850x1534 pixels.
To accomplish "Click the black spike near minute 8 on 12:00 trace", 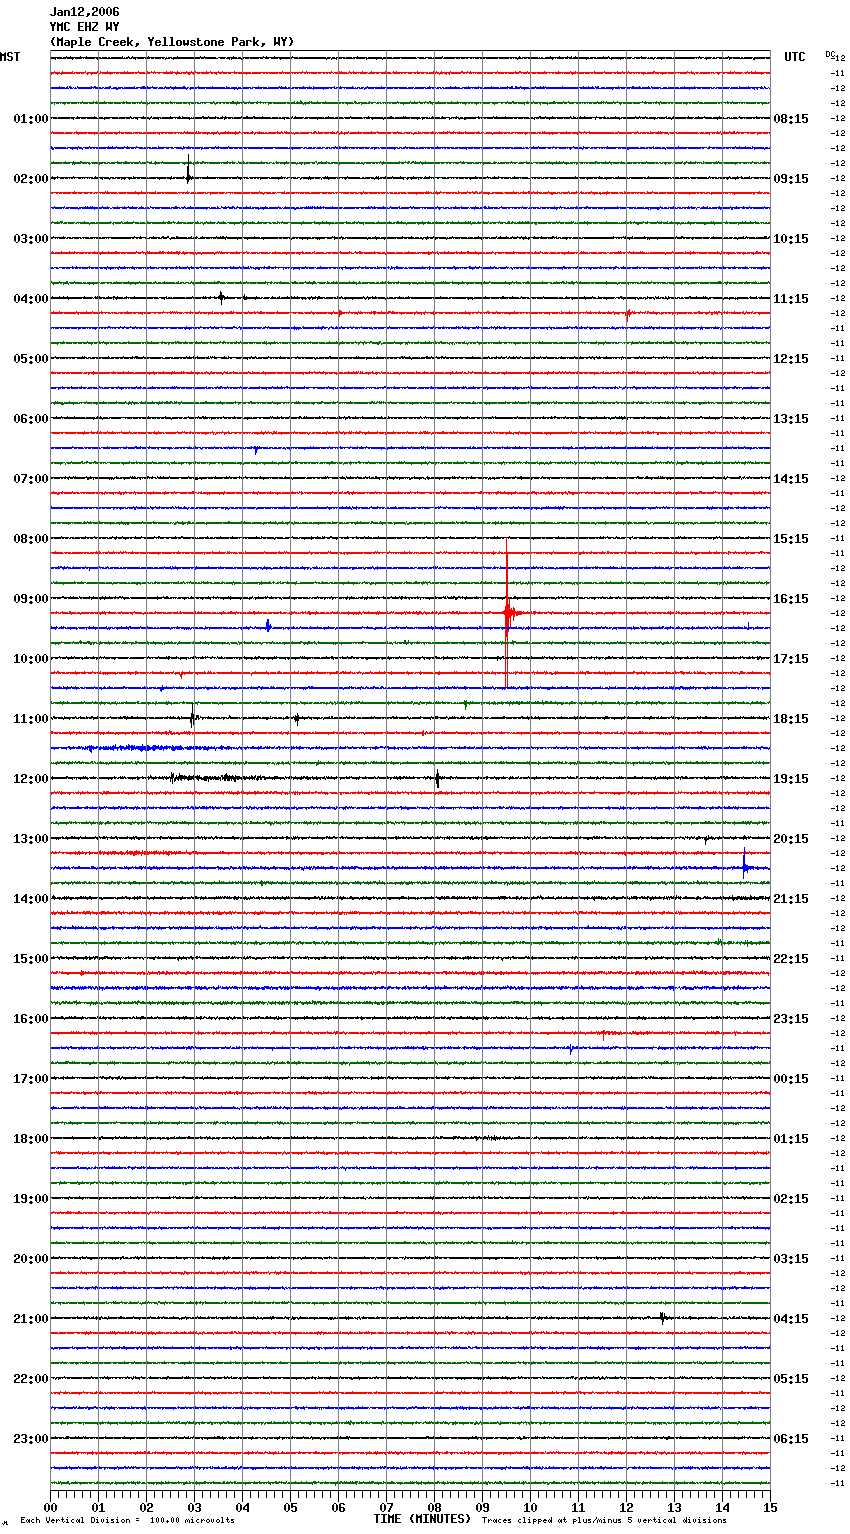I will tap(437, 778).
